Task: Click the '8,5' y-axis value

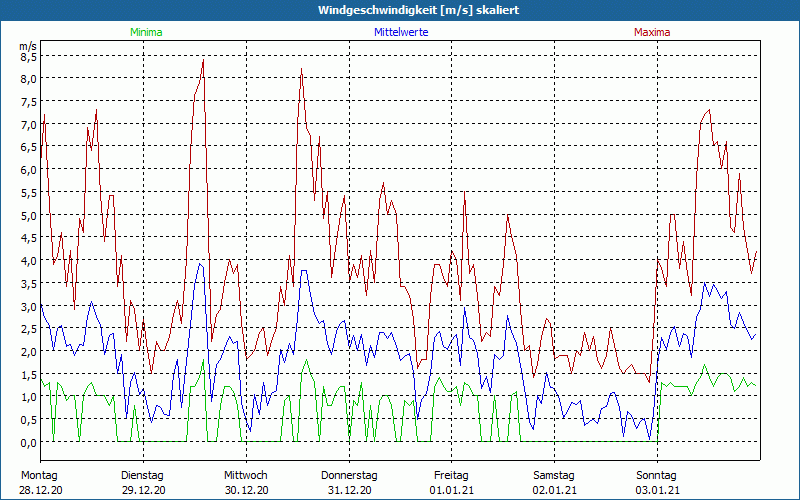Action: pos(29,56)
